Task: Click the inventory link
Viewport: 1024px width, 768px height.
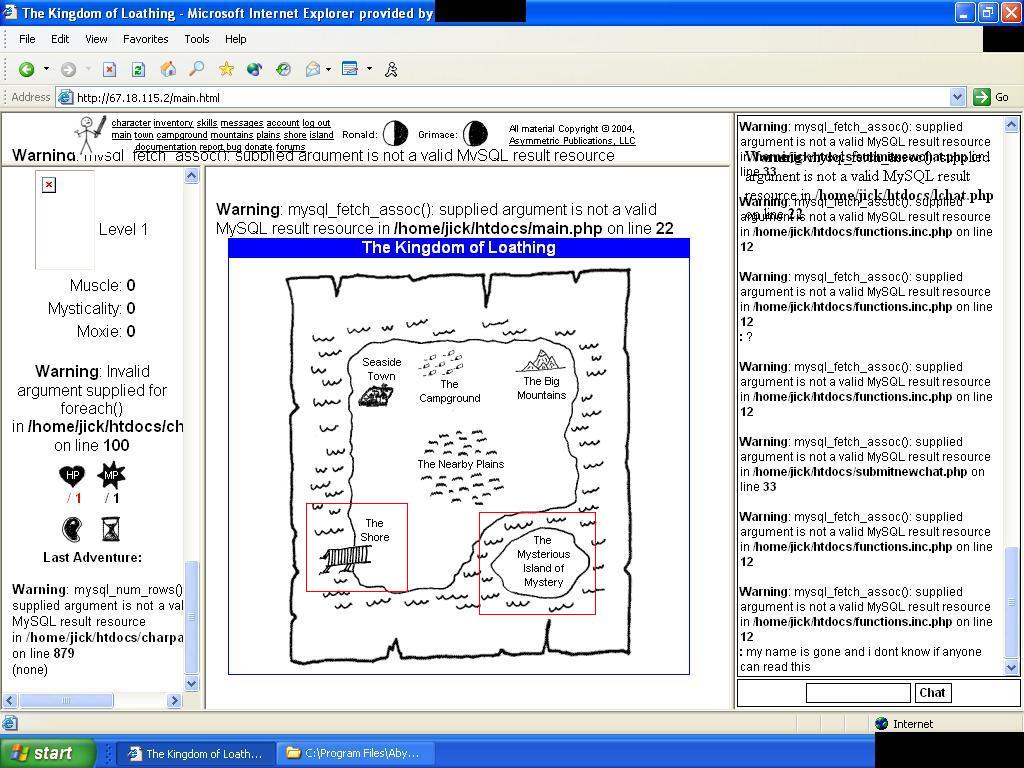Action: (173, 123)
